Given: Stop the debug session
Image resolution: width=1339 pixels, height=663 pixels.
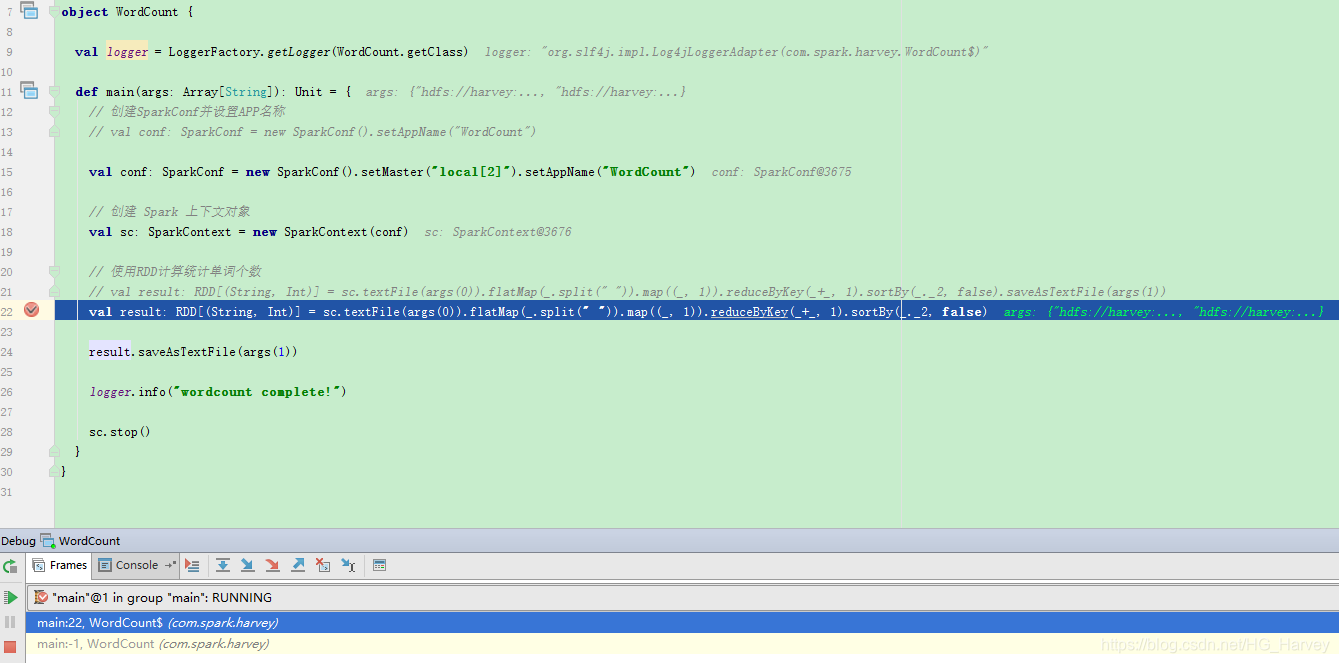Looking at the screenshot, I should 10,647.
